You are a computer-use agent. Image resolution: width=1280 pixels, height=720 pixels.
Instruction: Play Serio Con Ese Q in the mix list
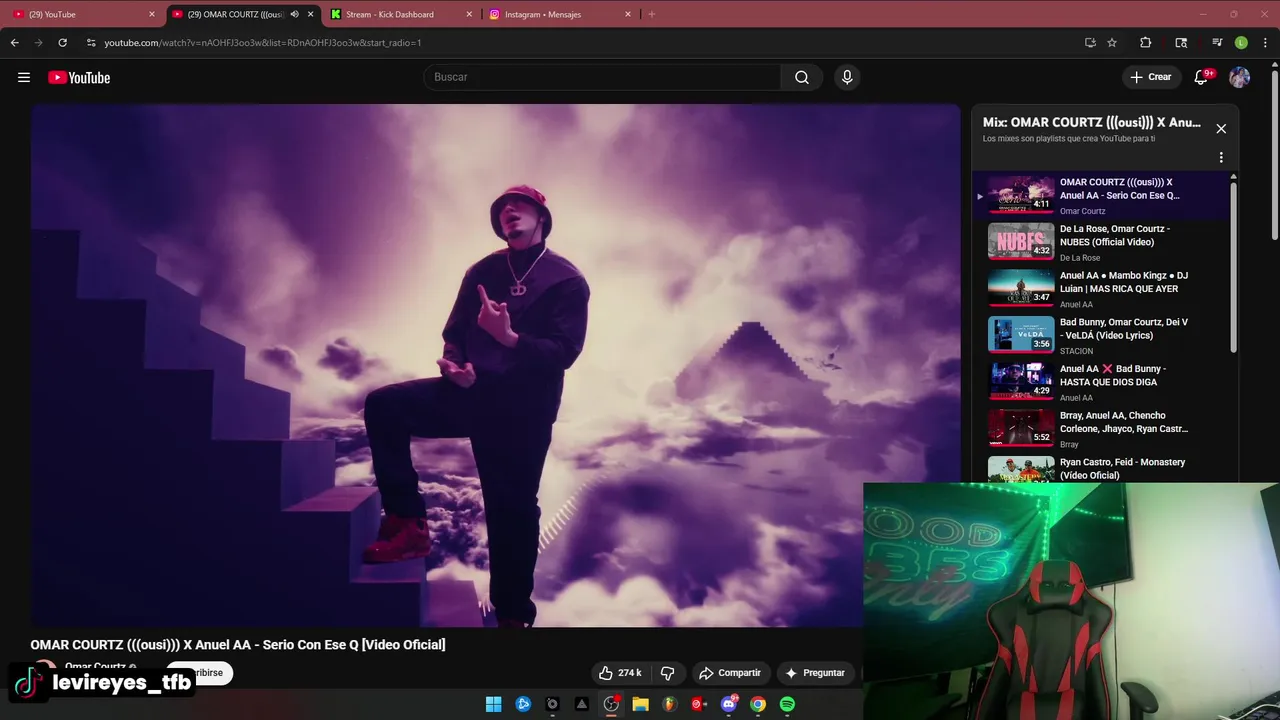click(1100, 195)
